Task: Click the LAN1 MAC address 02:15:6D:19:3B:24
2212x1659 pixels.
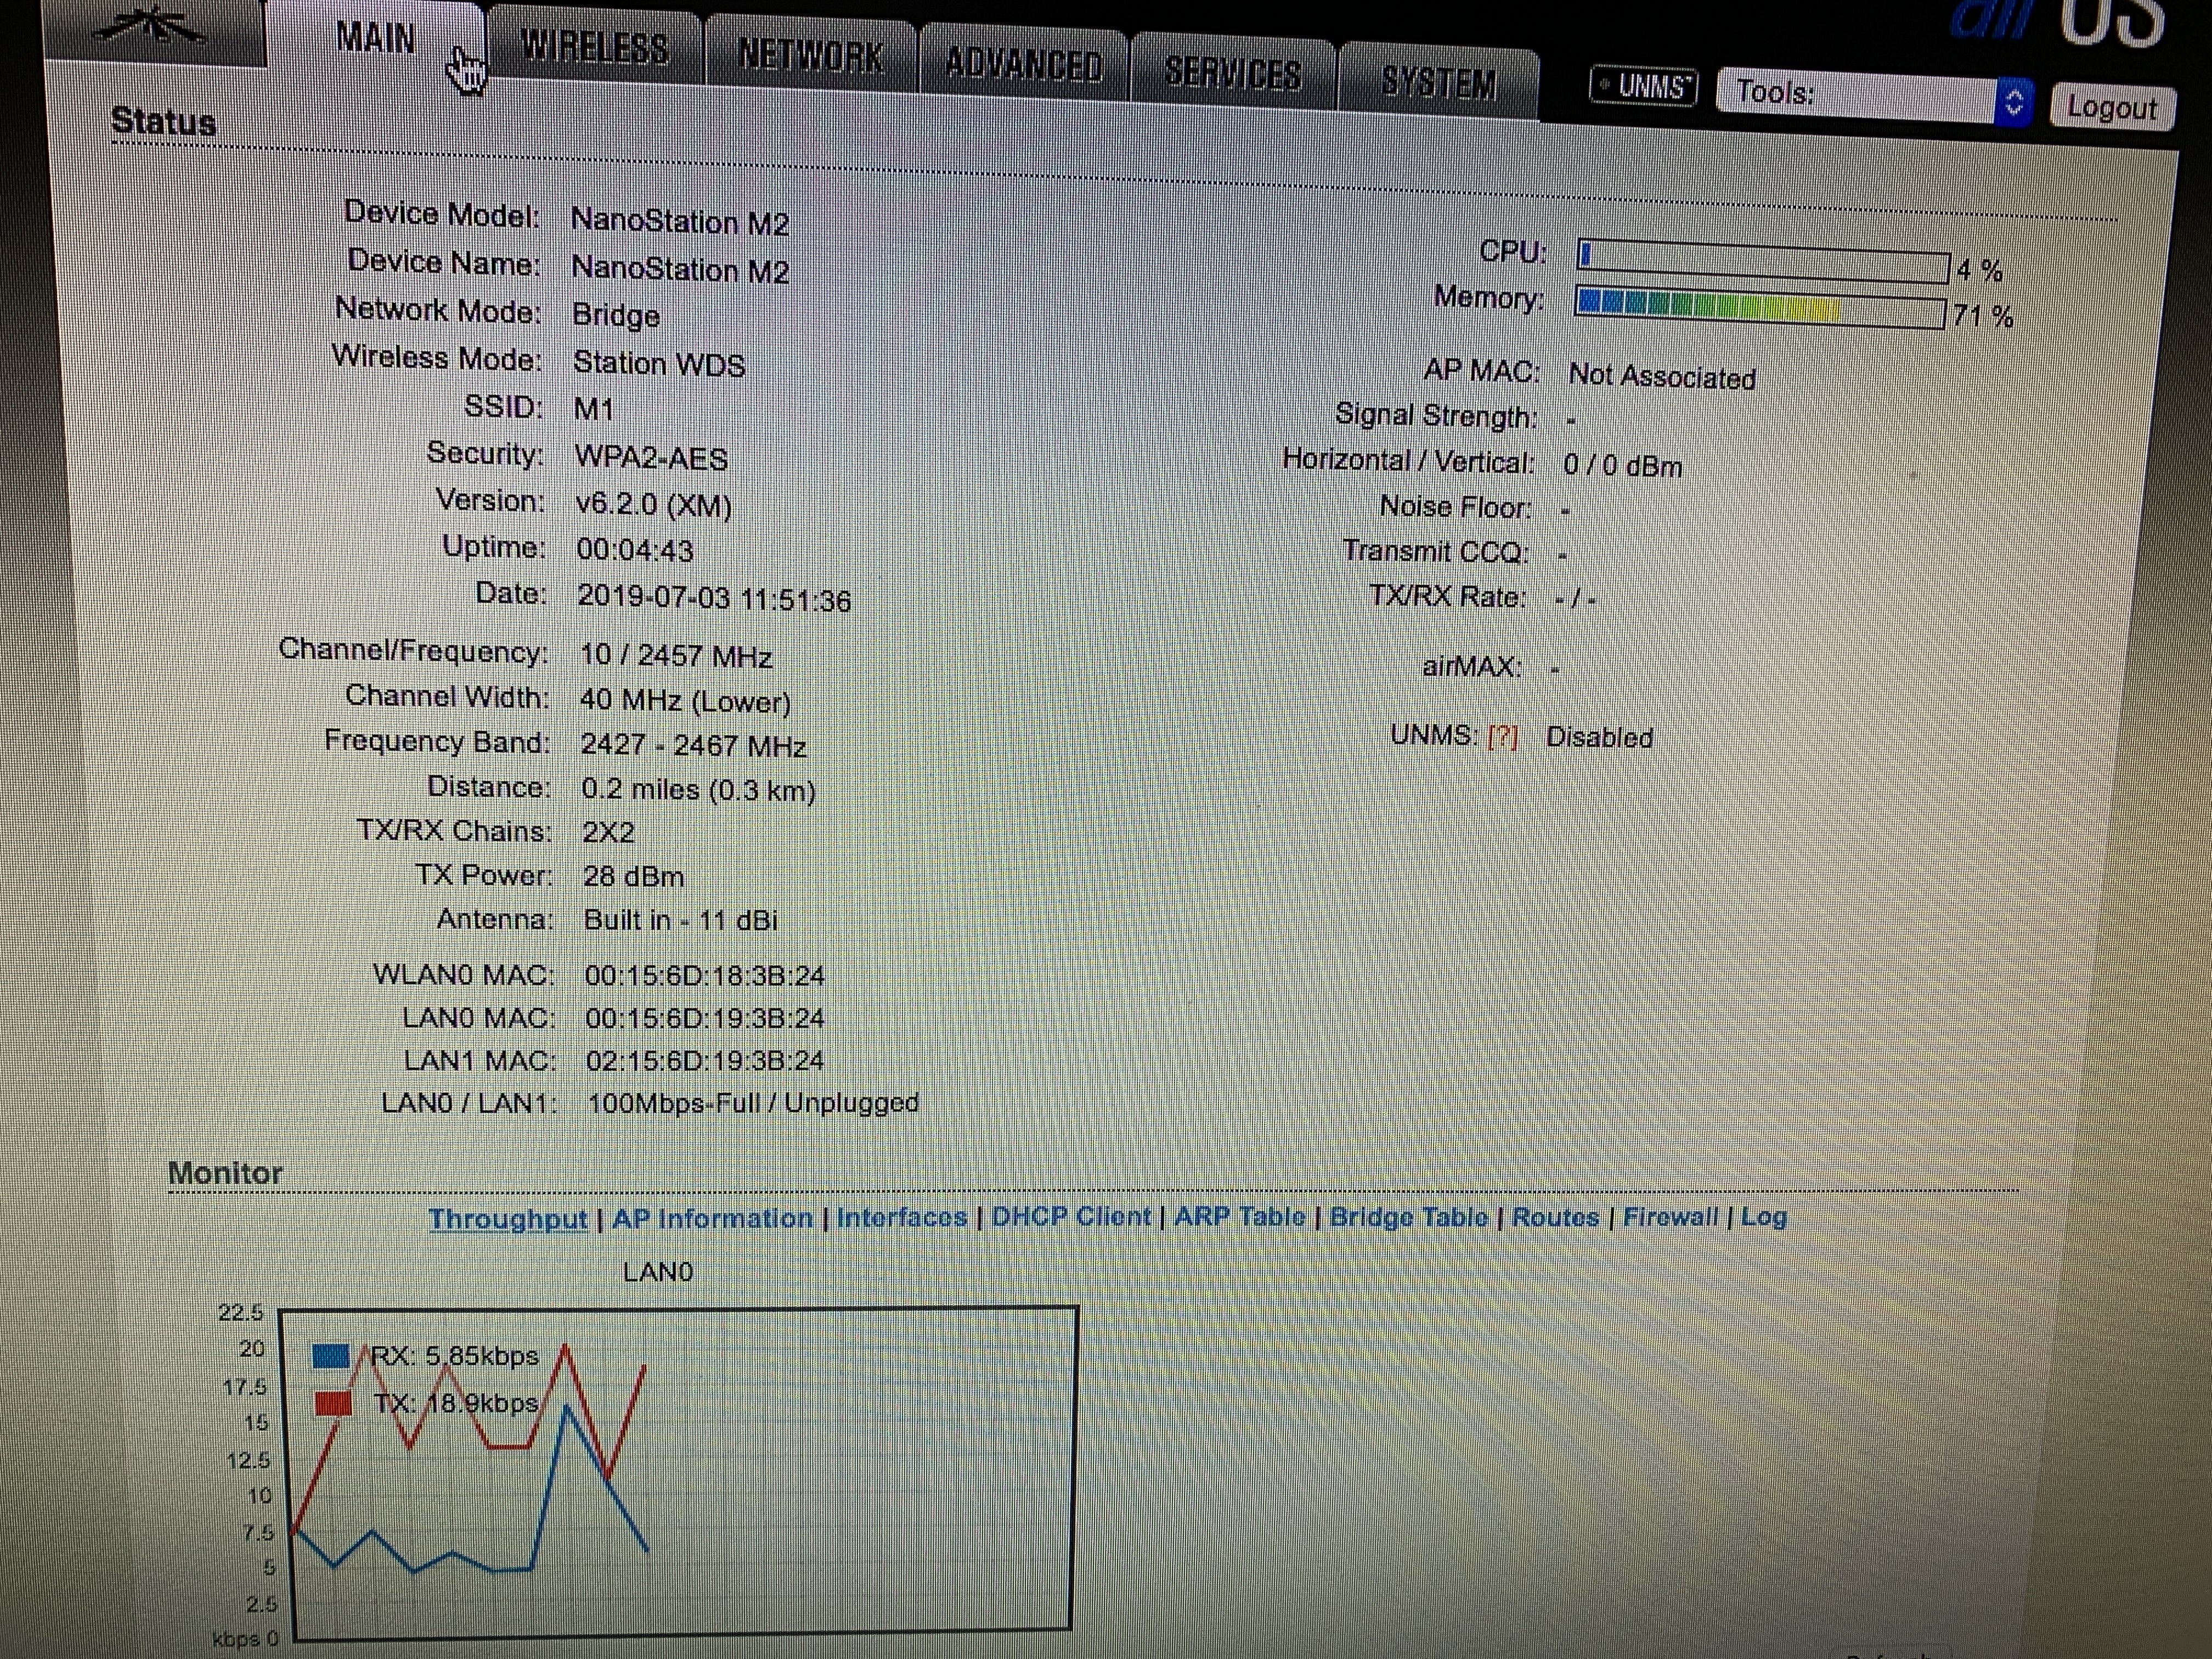Action: pos(705,1060)
